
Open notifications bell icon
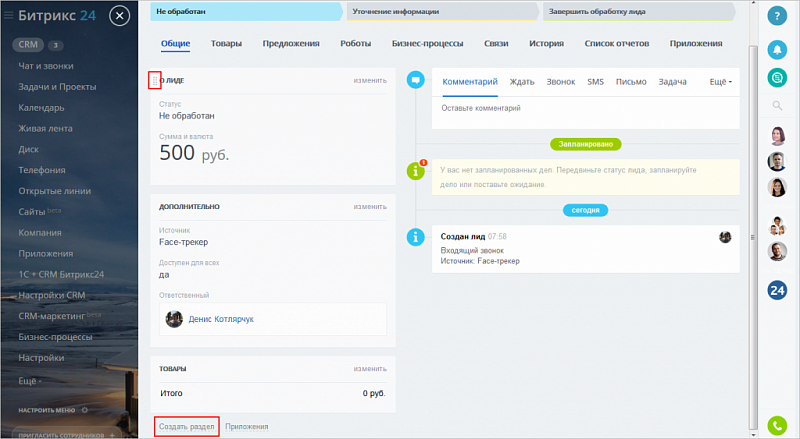point(777,49)
